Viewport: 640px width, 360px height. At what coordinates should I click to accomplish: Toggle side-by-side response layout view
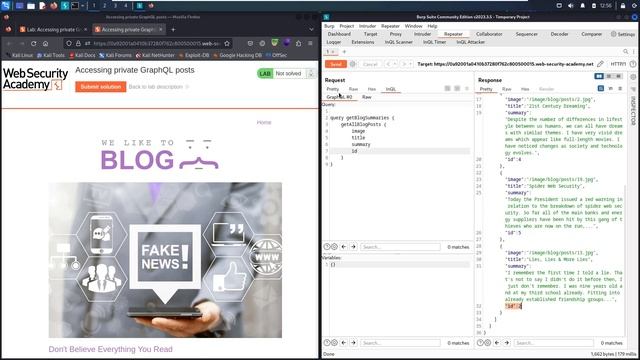599,76
